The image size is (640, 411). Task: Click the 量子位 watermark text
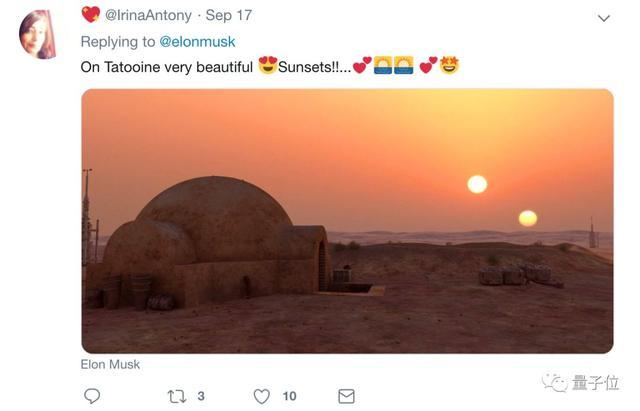click(x=598, y=382)
